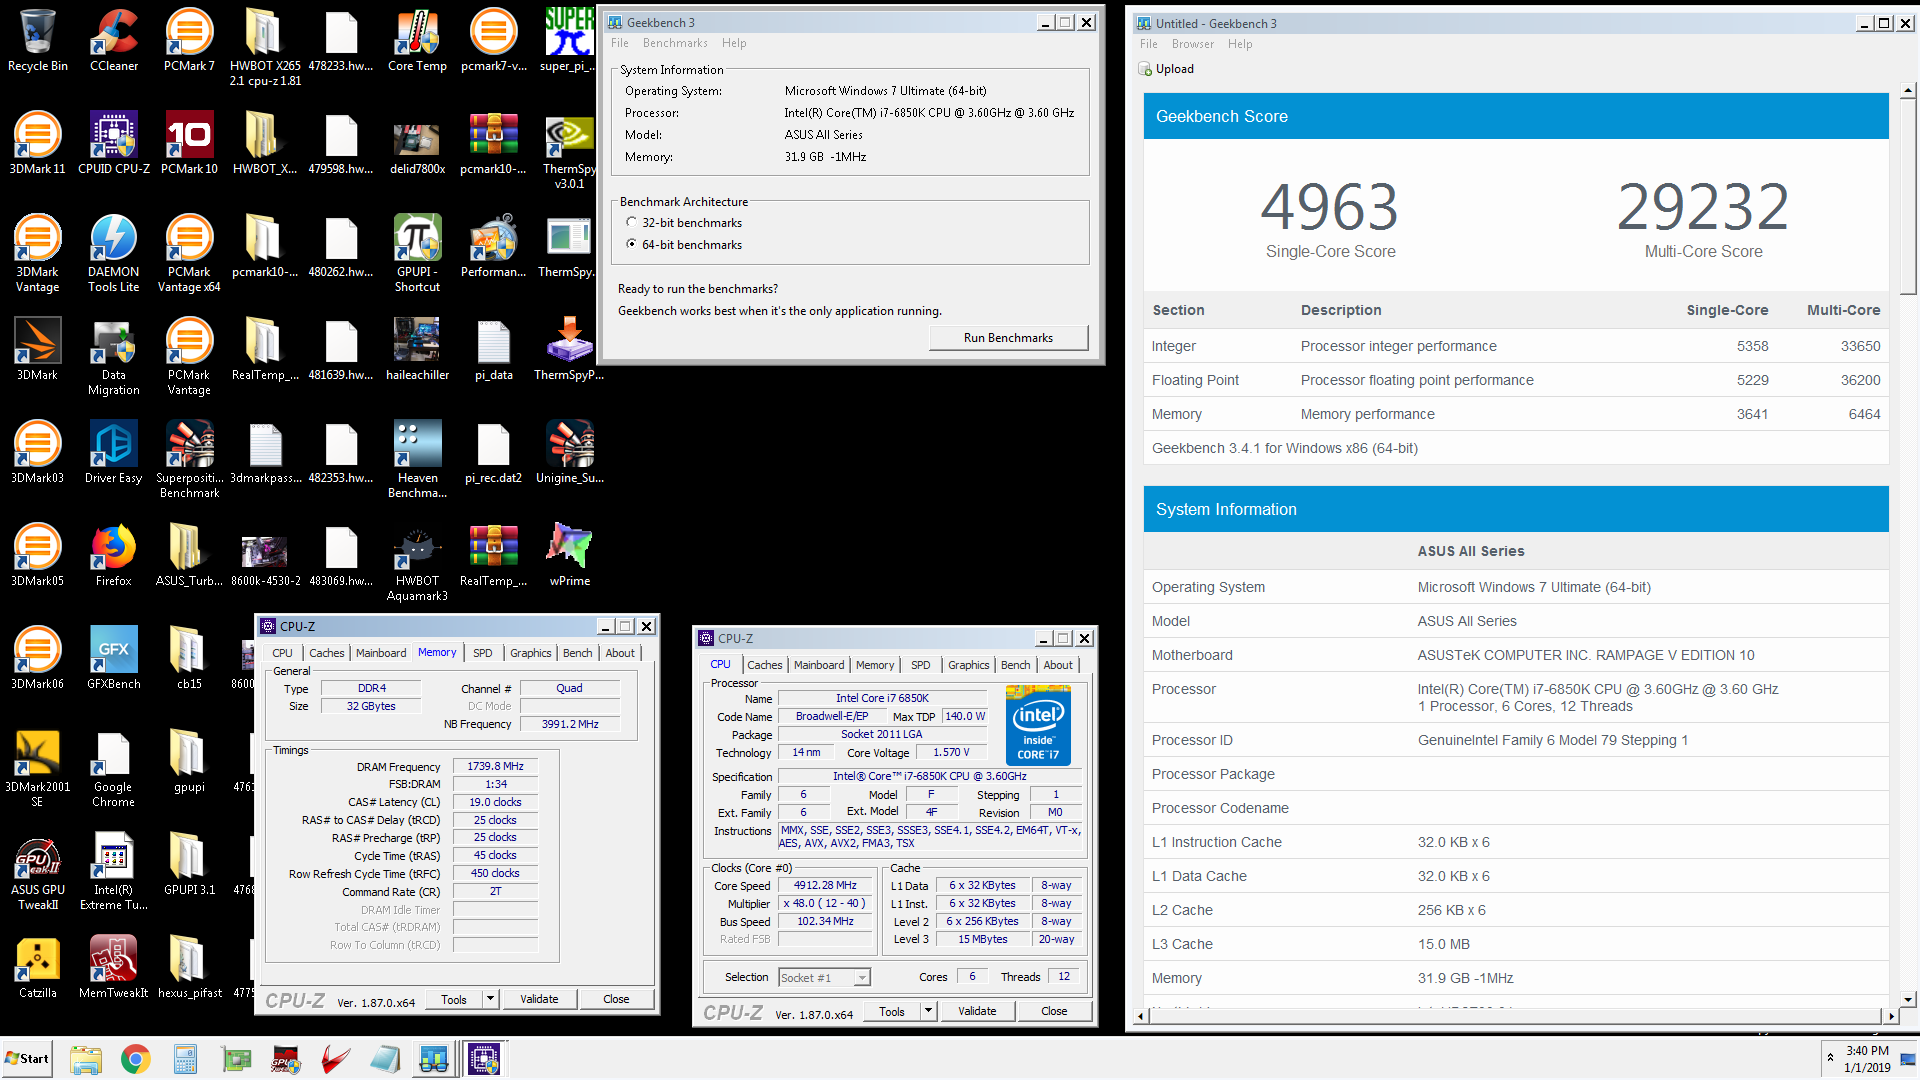Open the Intel Extreme Tuning icon
Viewport: 1920px width, 1080px height.
coord(114,871)
